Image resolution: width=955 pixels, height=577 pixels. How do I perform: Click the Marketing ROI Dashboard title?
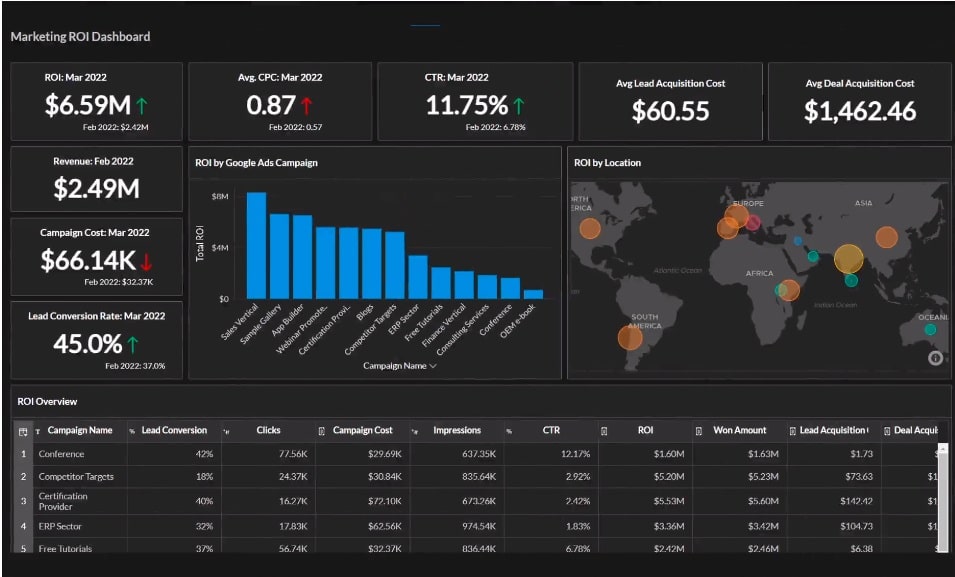pyautogui.click(x=80, y=37)
